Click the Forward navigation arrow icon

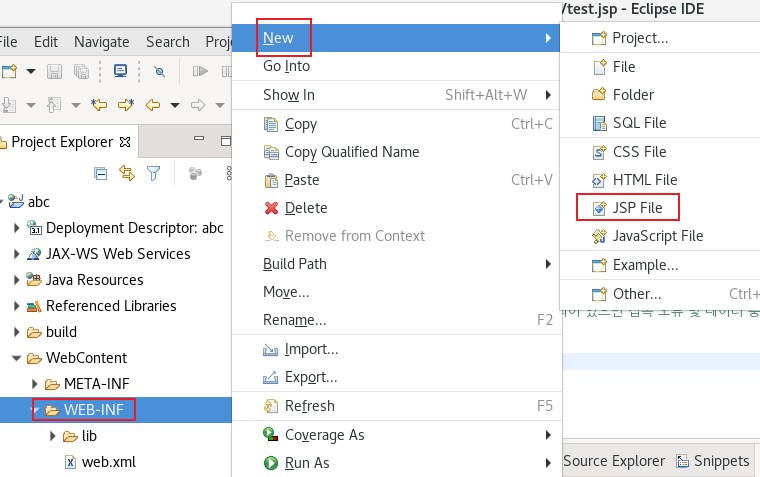(x=198, y=105)
